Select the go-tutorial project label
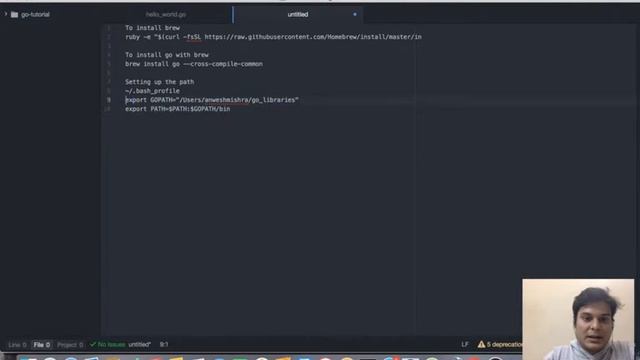This screenshot has width=640, height=360. [36, 15]
